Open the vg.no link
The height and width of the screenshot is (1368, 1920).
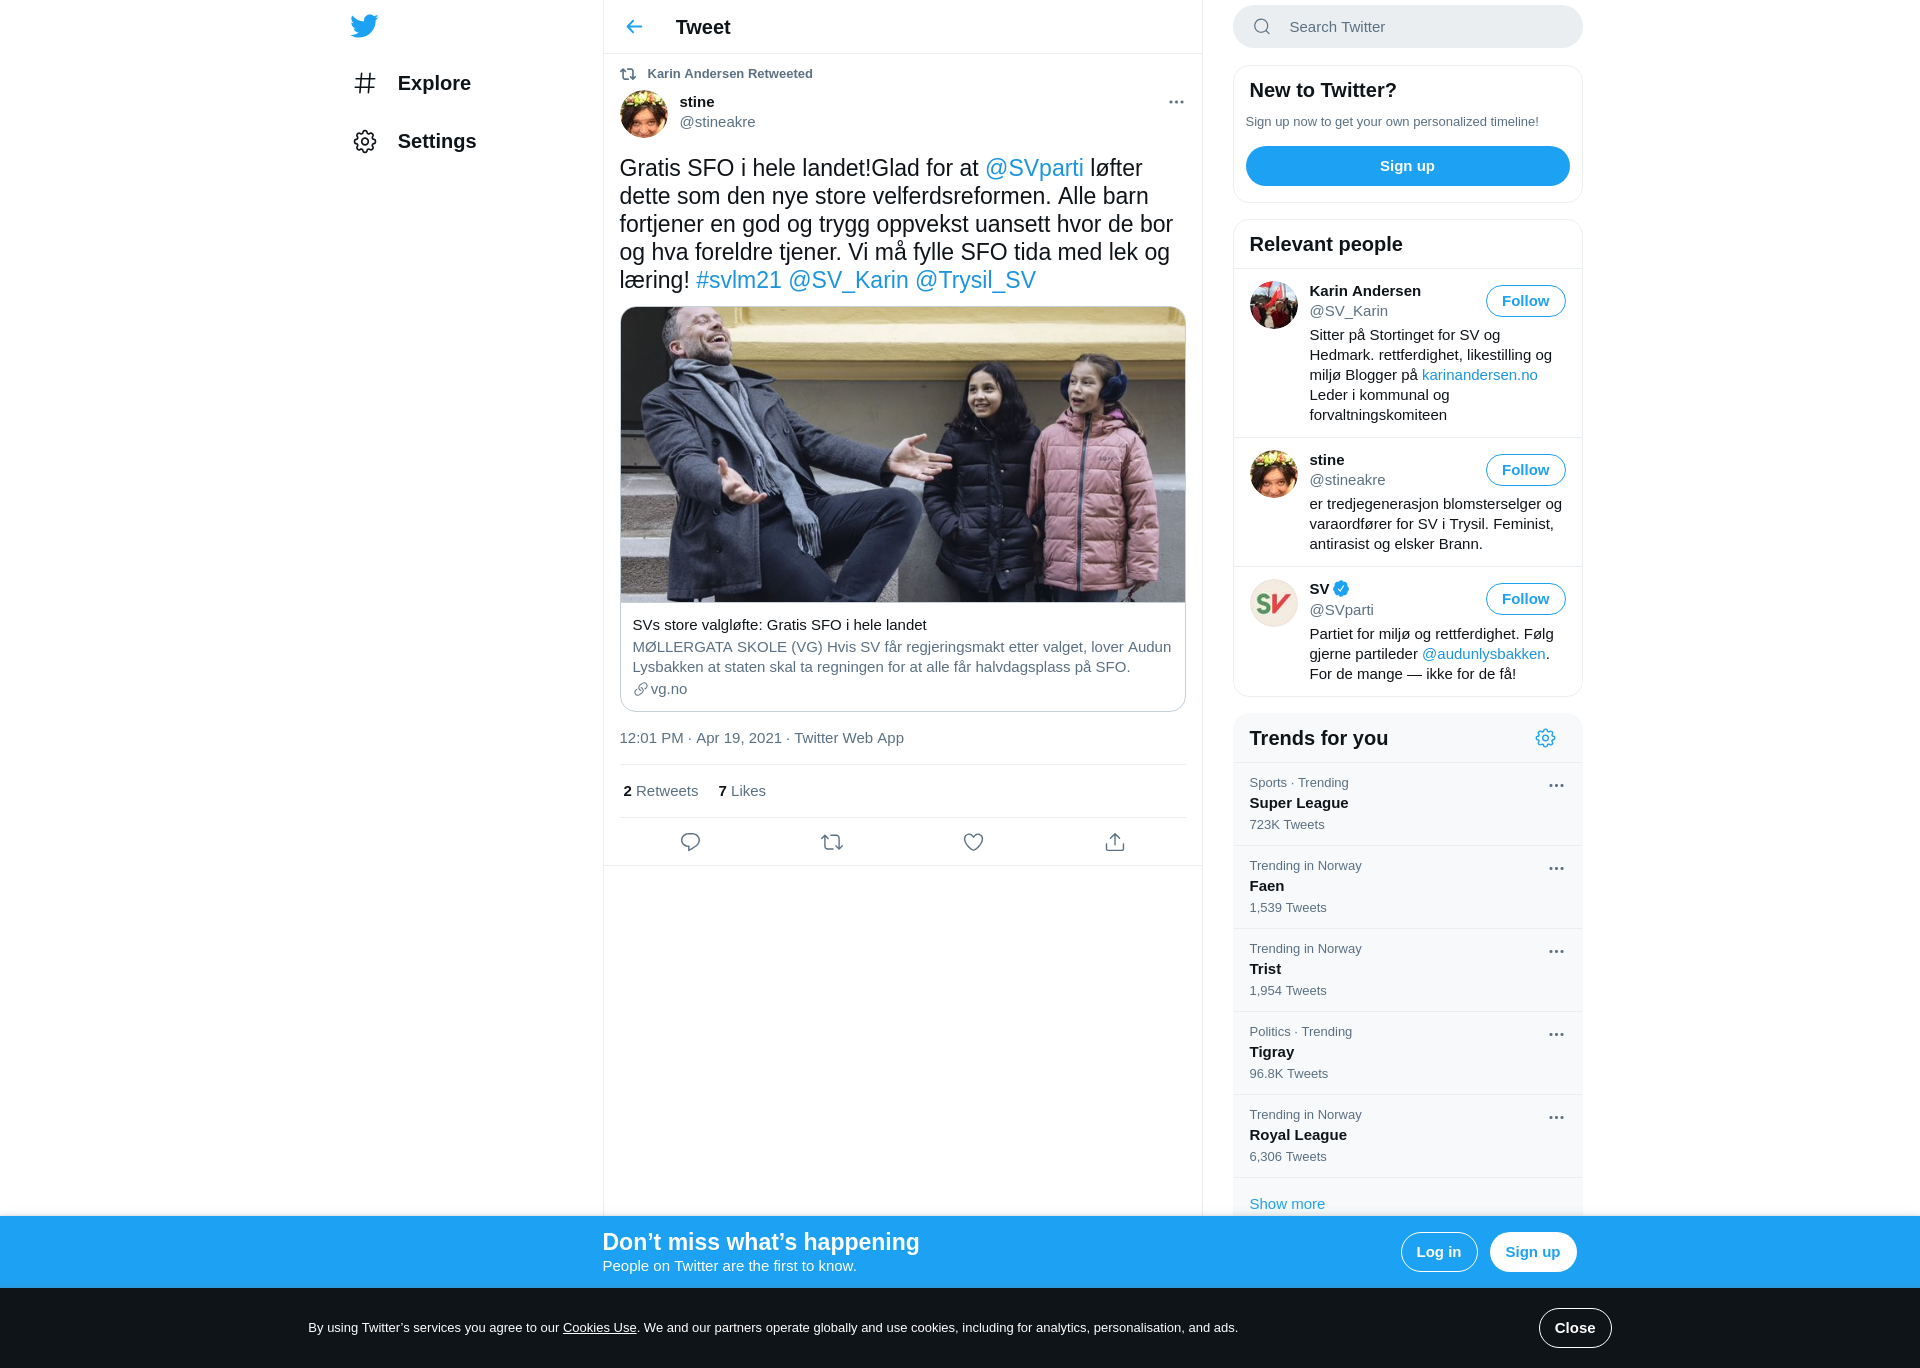(x=661, y=689)
